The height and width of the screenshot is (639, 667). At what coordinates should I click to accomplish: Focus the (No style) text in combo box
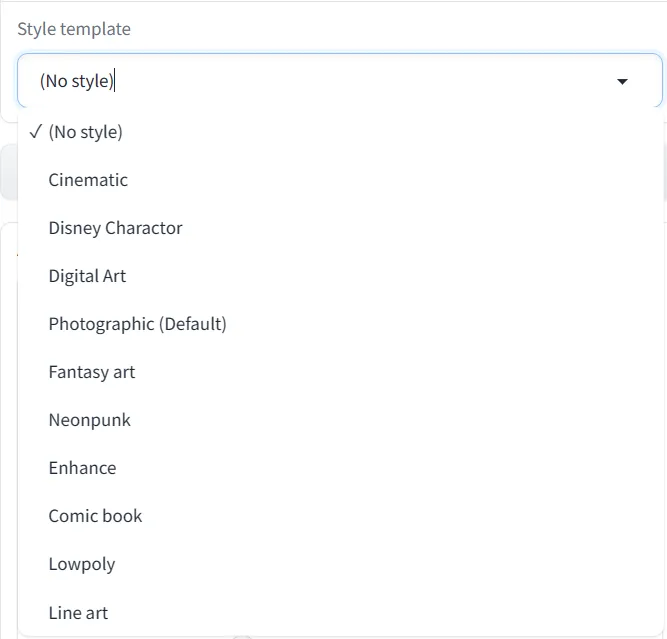coord(77,81)
